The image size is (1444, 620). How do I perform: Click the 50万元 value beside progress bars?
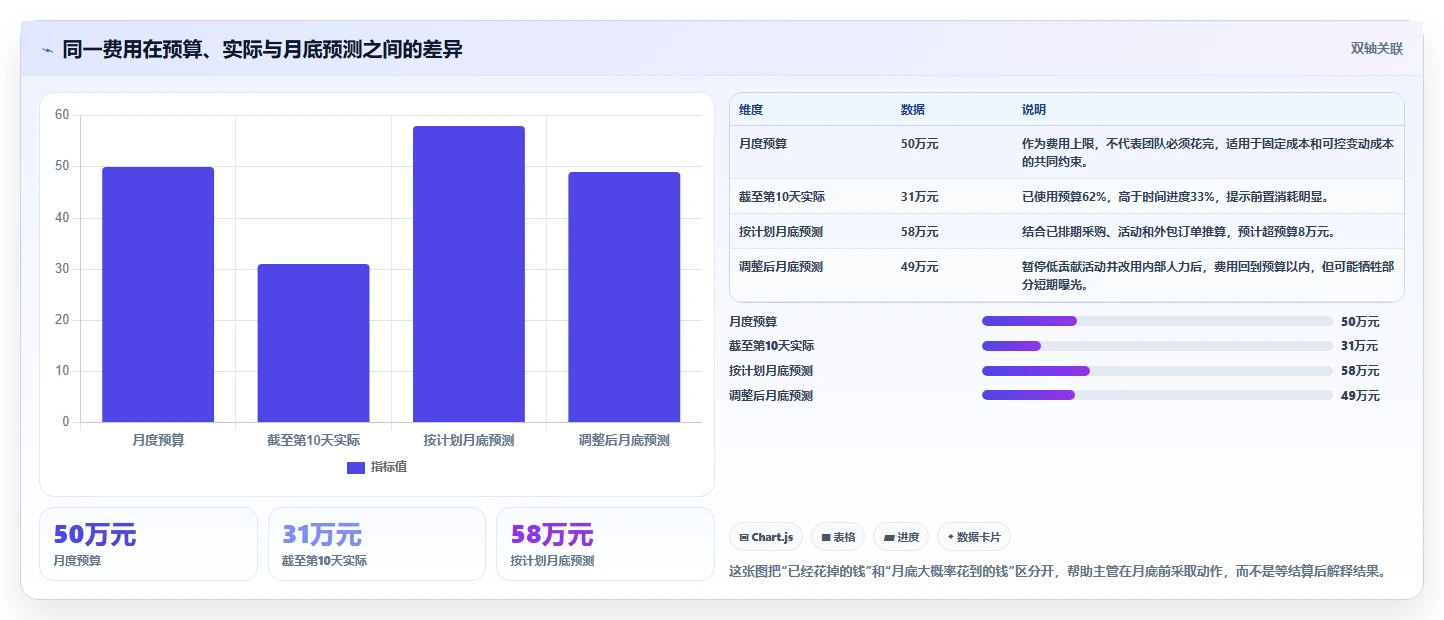[1360, 322]
